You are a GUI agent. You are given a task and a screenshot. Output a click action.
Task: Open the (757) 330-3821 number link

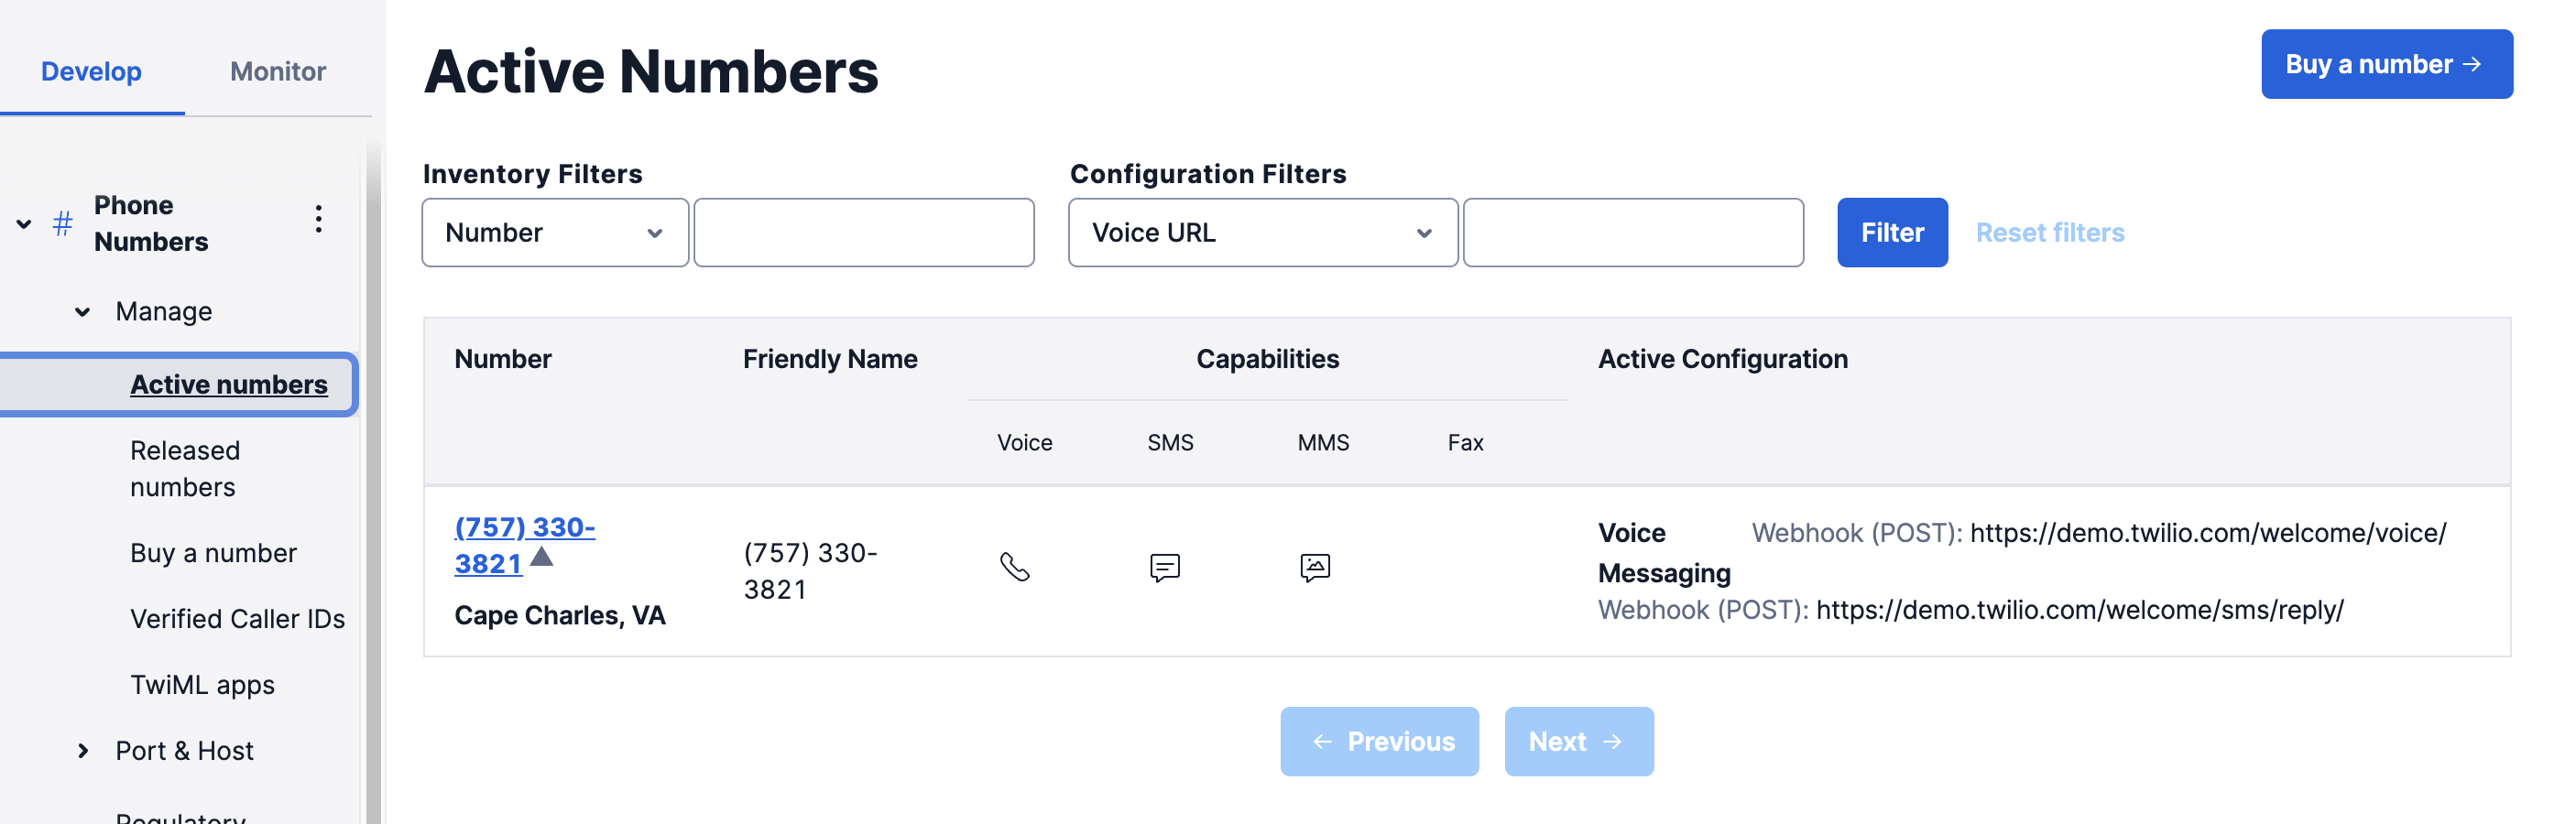pos(523,545)
